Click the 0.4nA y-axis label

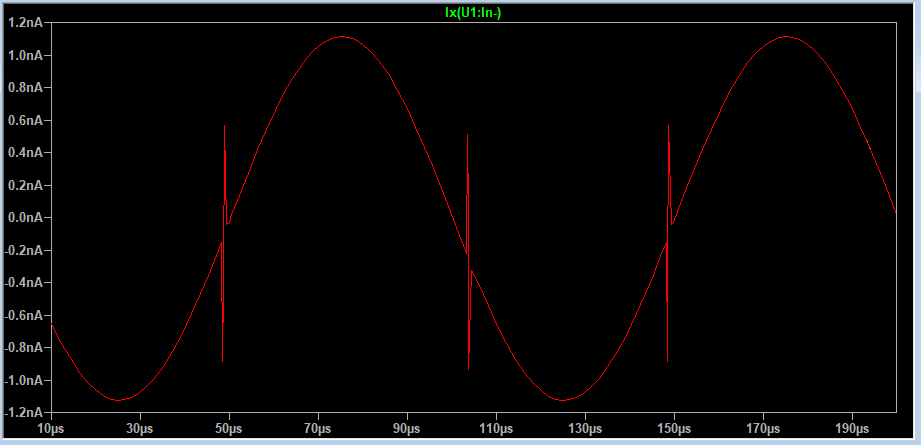pos(25,153)
